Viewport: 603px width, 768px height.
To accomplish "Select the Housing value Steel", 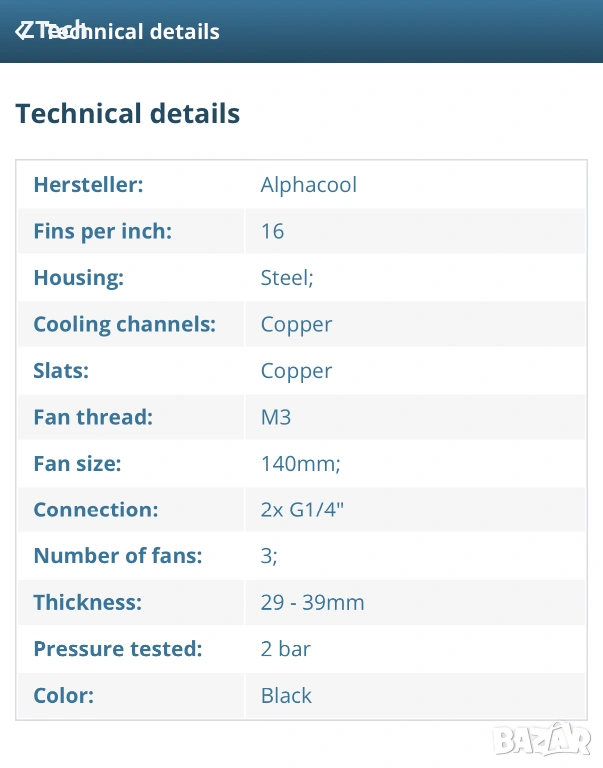I will pos(287,278).
